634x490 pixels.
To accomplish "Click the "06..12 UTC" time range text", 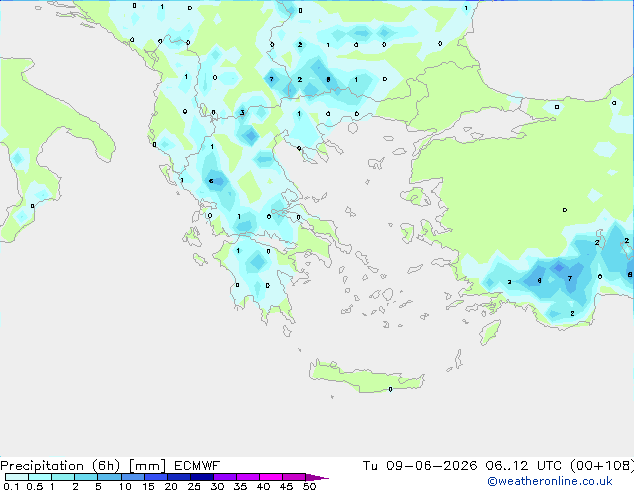I will [524, 466].
